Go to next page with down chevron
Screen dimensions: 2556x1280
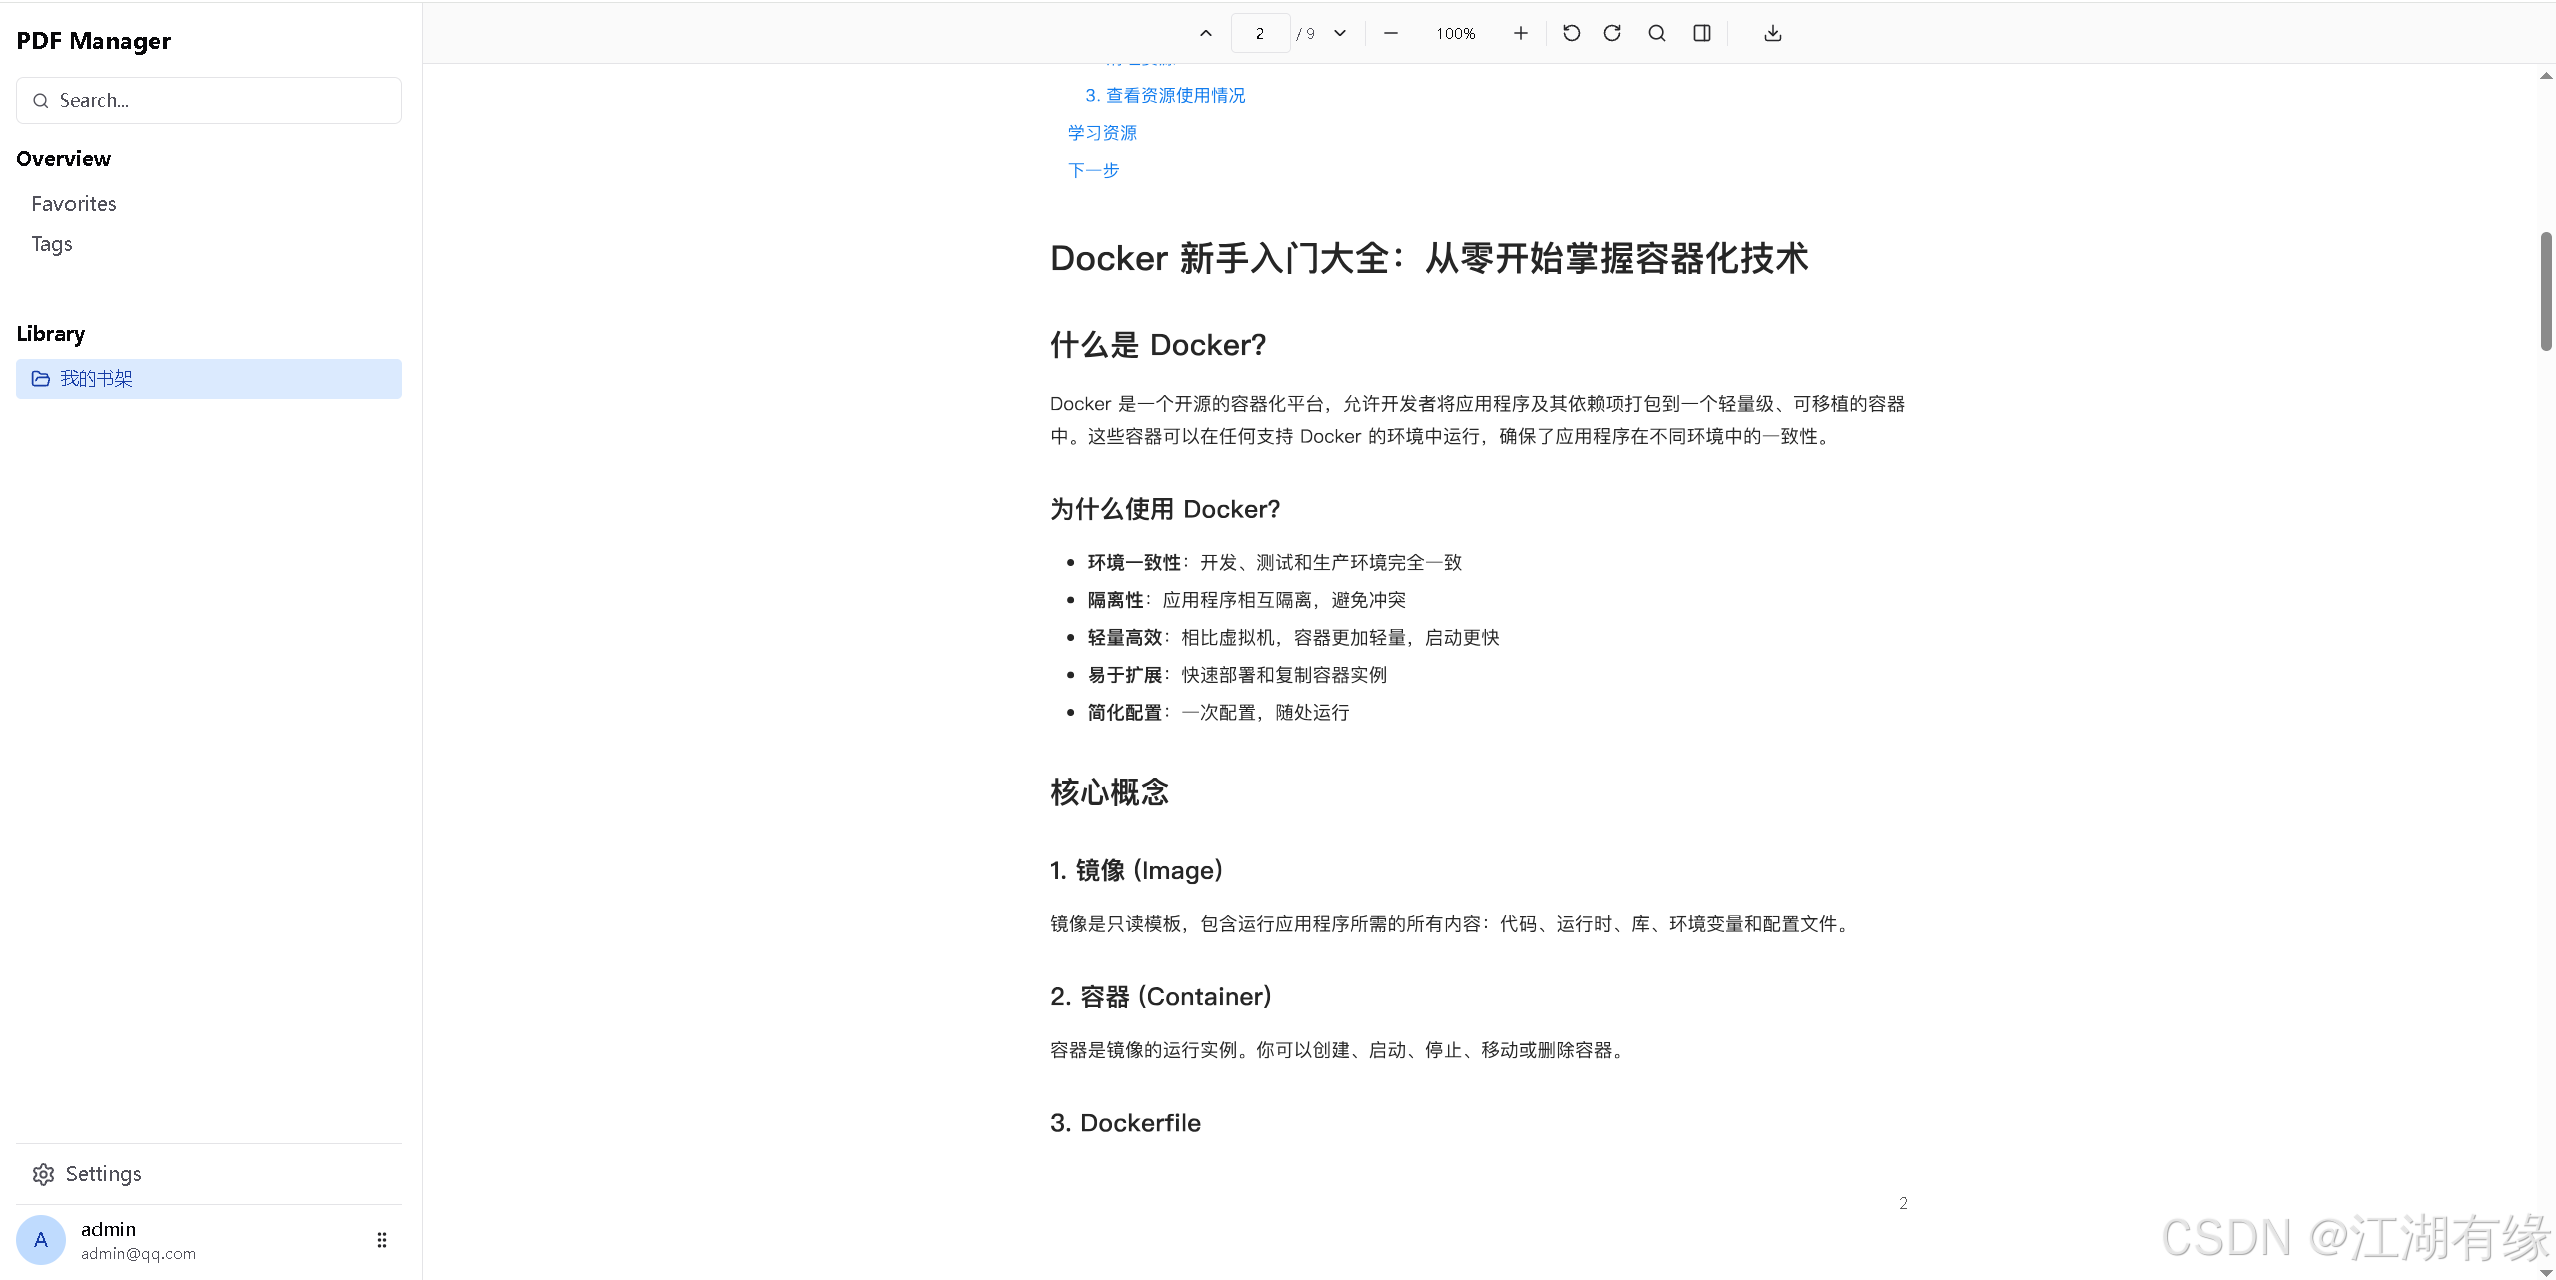(1340, 33)
